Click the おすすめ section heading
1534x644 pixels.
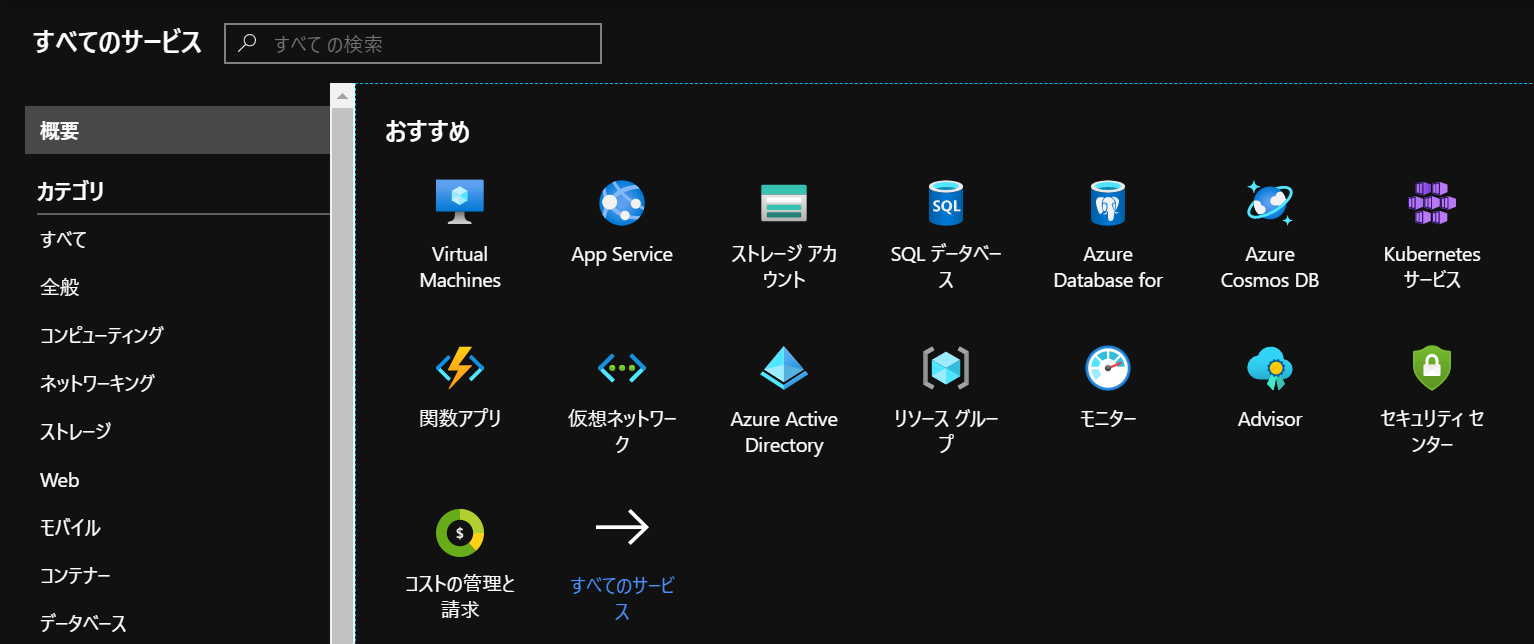(x=428, y=131)
